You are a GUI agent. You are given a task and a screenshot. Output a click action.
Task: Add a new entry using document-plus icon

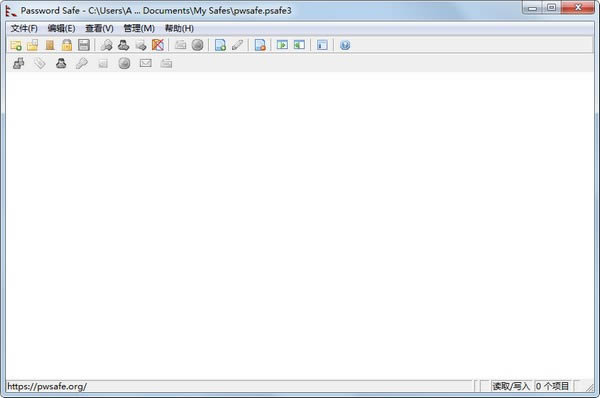(x=220, y=45)
